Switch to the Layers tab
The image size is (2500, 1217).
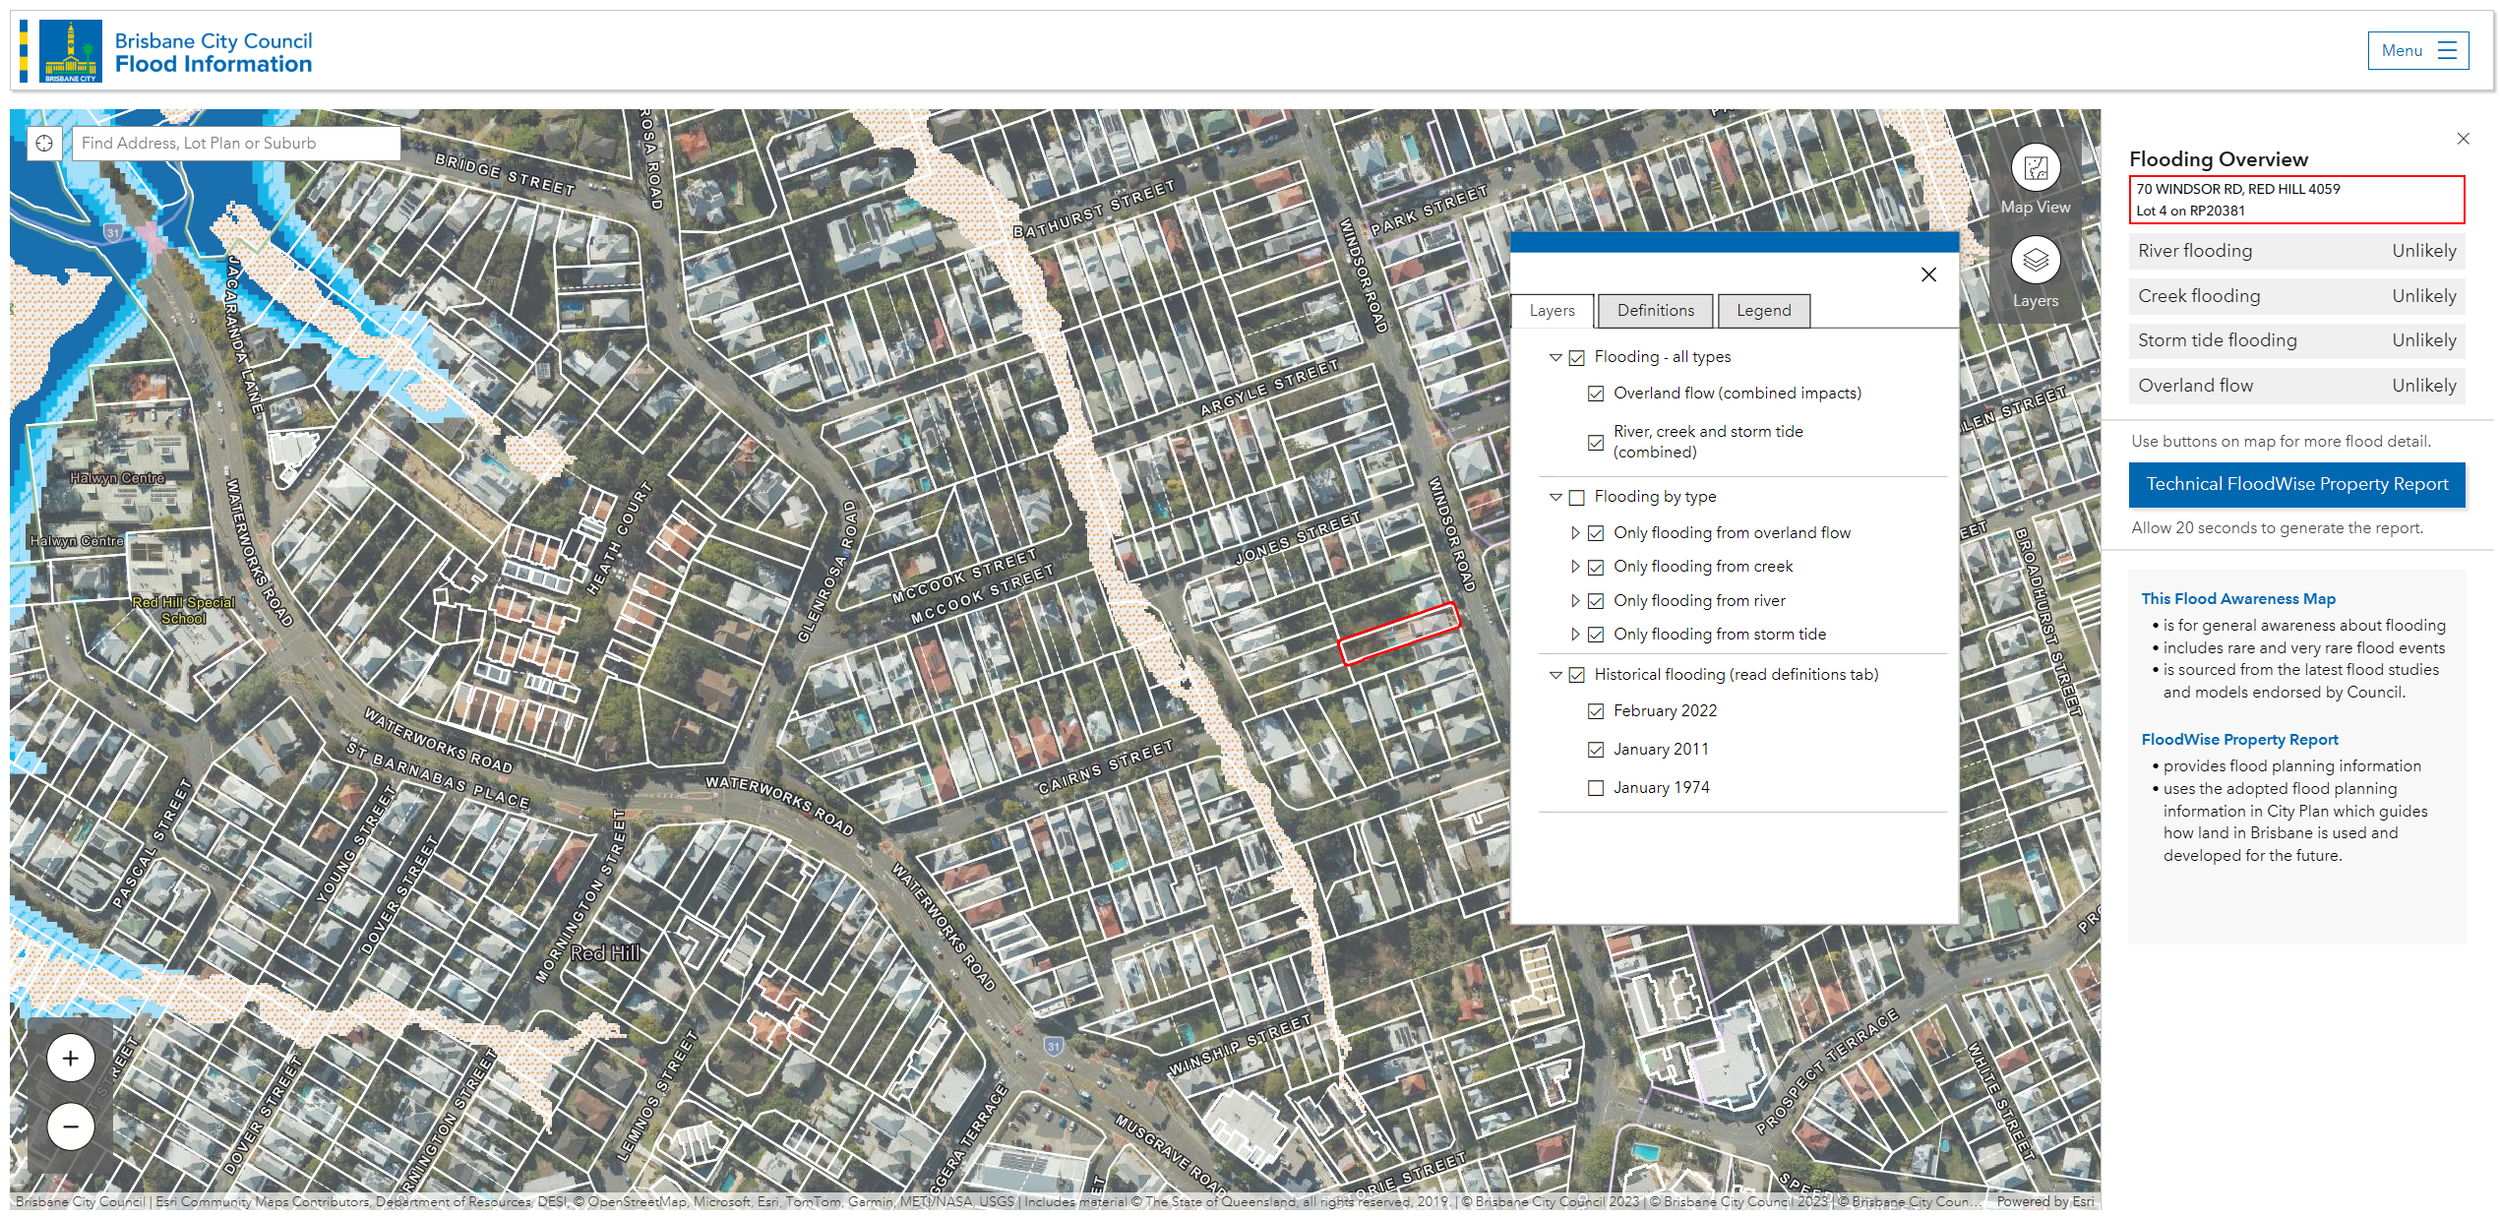pyautogui.click(x=1551, y=311)
